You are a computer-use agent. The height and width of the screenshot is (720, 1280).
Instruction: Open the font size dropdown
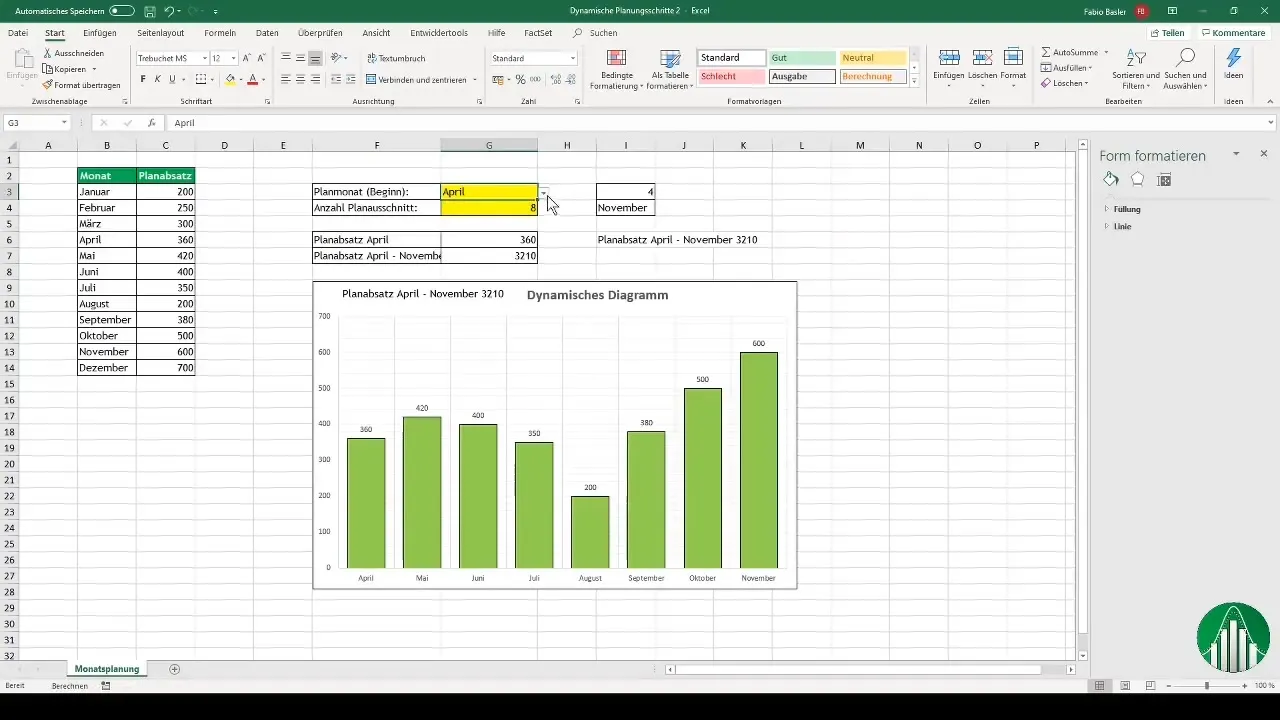point(234,58)
